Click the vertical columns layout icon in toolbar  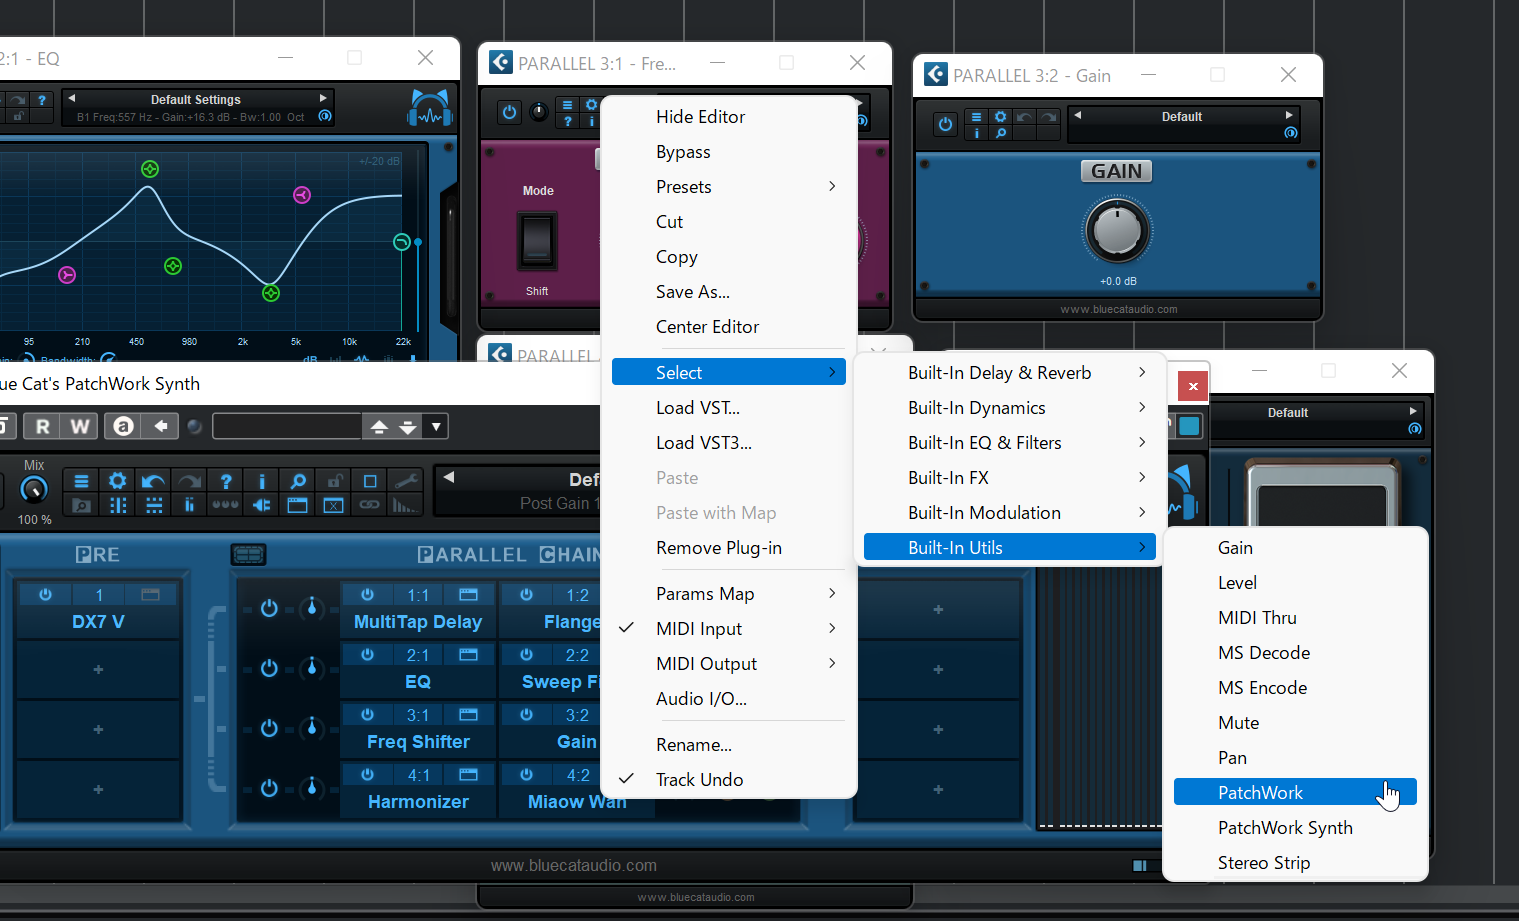pyautogui.click(x=117, y=505)
